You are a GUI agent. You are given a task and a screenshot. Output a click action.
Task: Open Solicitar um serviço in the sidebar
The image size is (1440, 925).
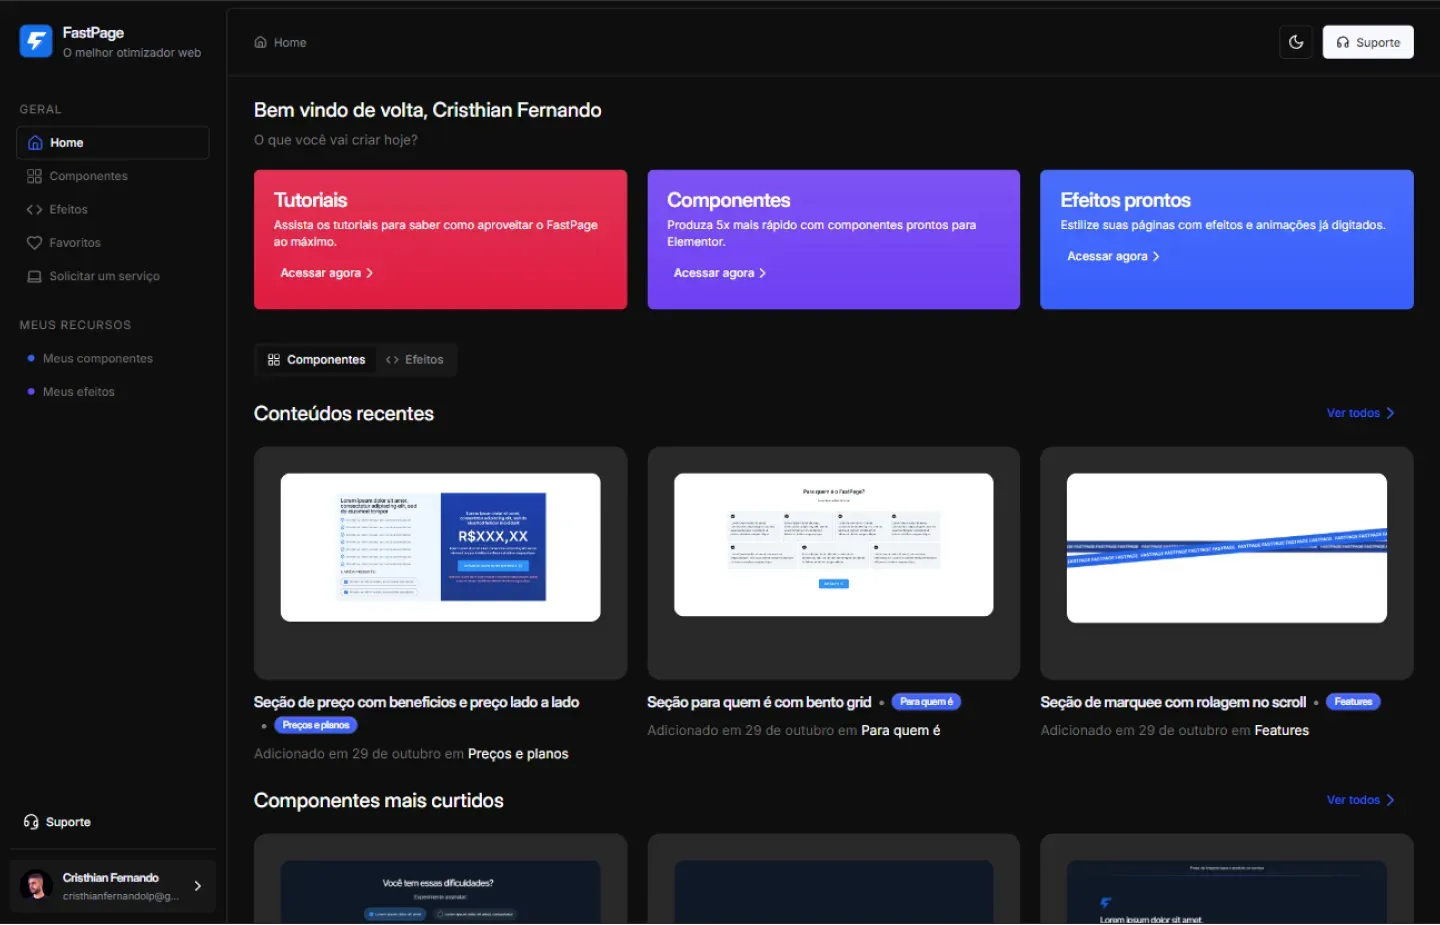(113, 276)
